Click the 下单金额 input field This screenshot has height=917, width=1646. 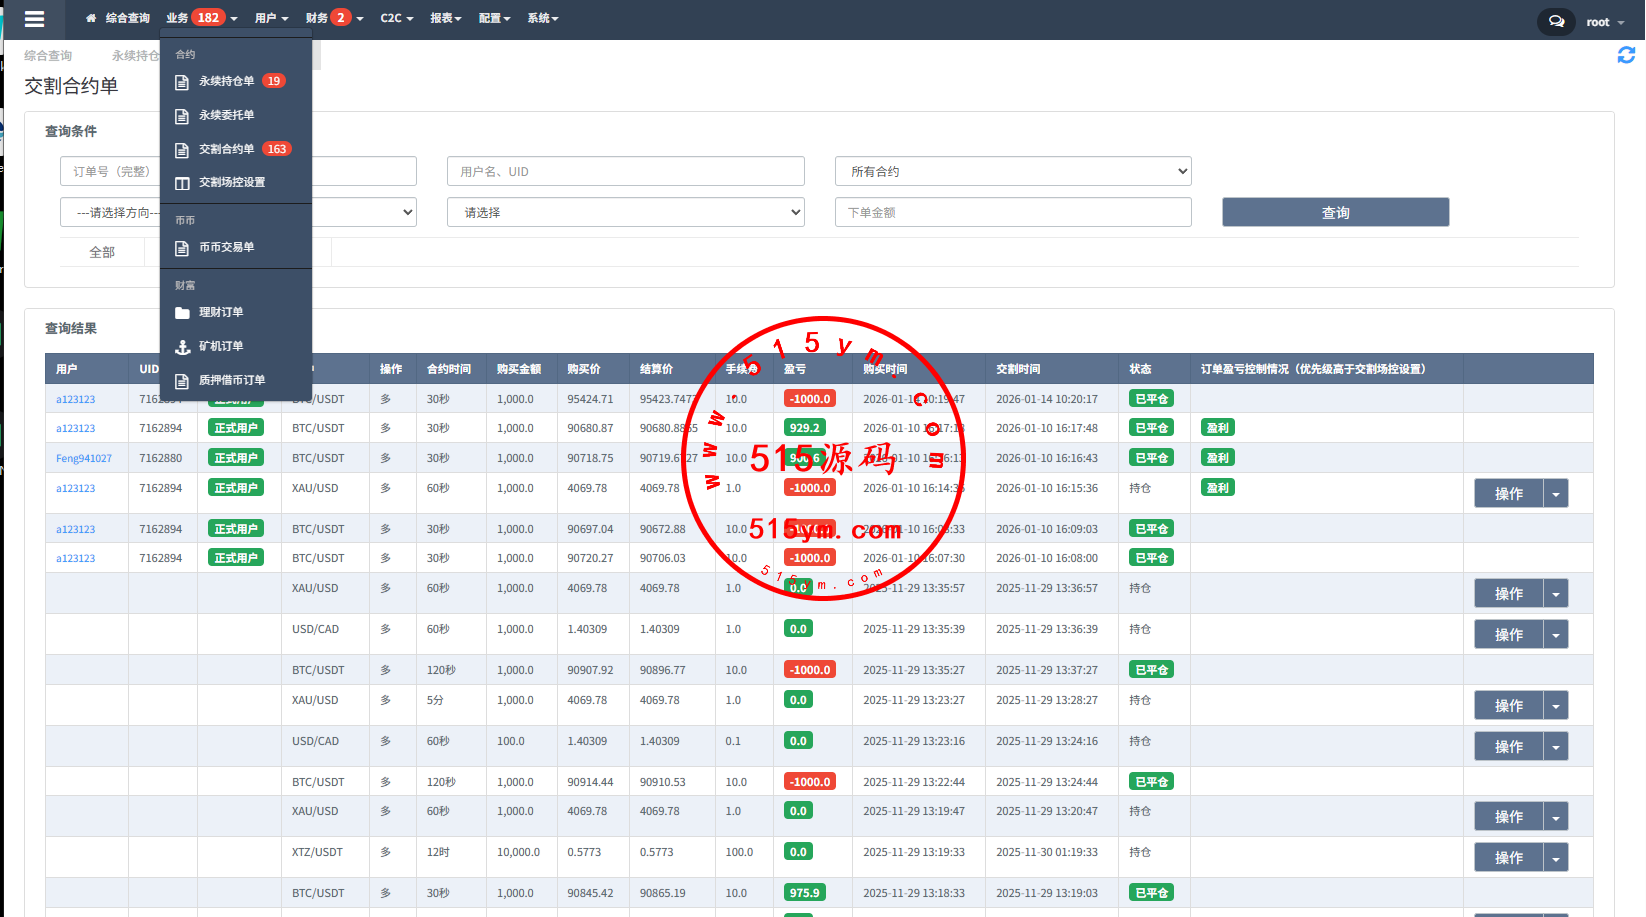[1012, 212]
